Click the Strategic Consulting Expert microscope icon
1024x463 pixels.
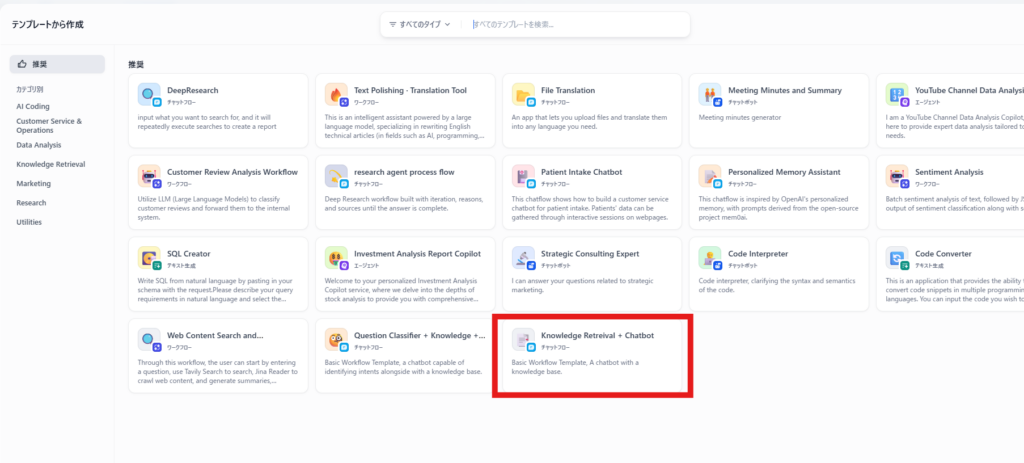click(x=523, y=259)
